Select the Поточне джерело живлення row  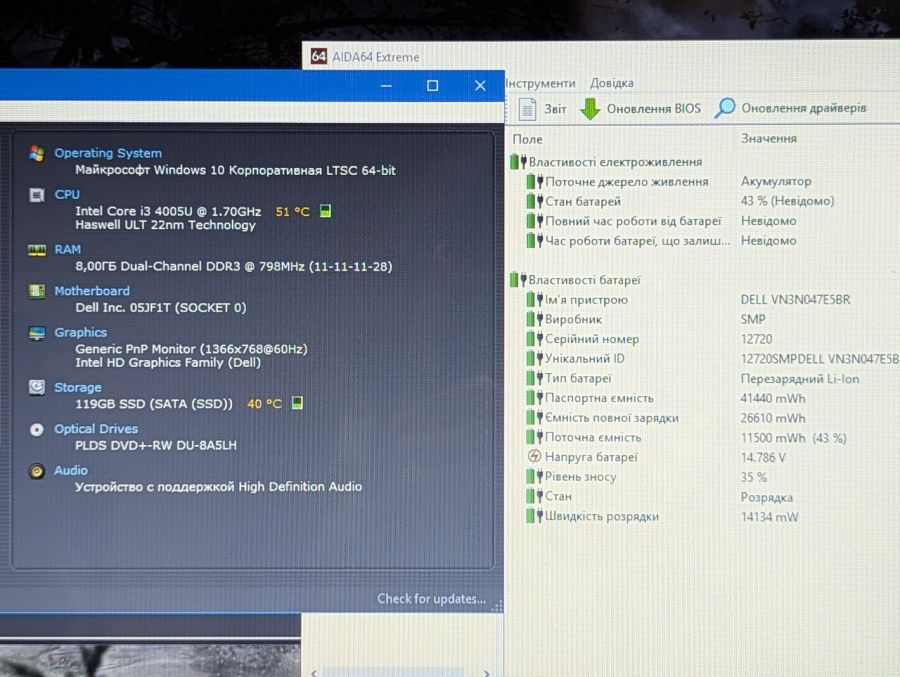click(x=711, y=182)
